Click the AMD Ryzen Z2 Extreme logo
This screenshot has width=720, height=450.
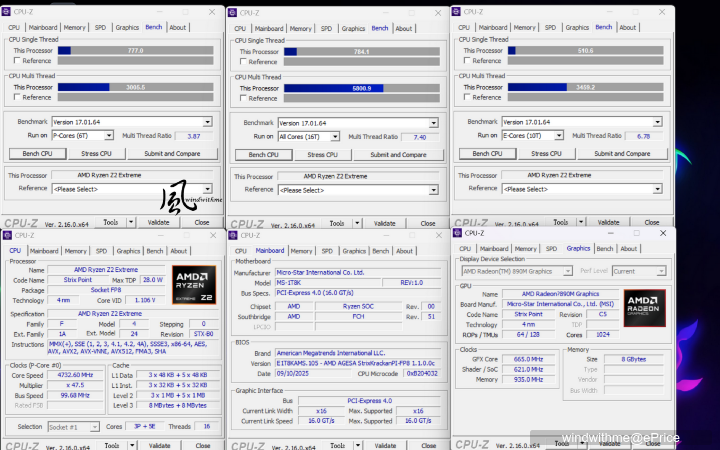(x=192, y=283)
